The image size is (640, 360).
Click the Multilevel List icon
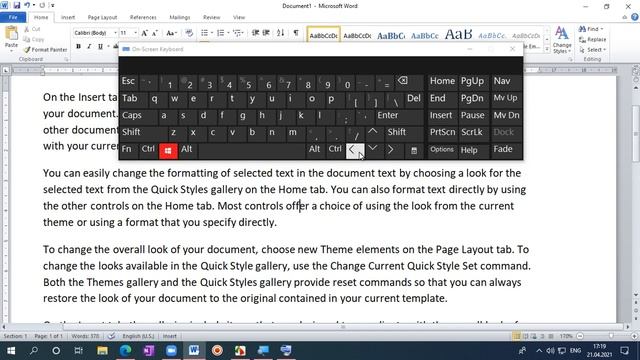tap(238, 33)
